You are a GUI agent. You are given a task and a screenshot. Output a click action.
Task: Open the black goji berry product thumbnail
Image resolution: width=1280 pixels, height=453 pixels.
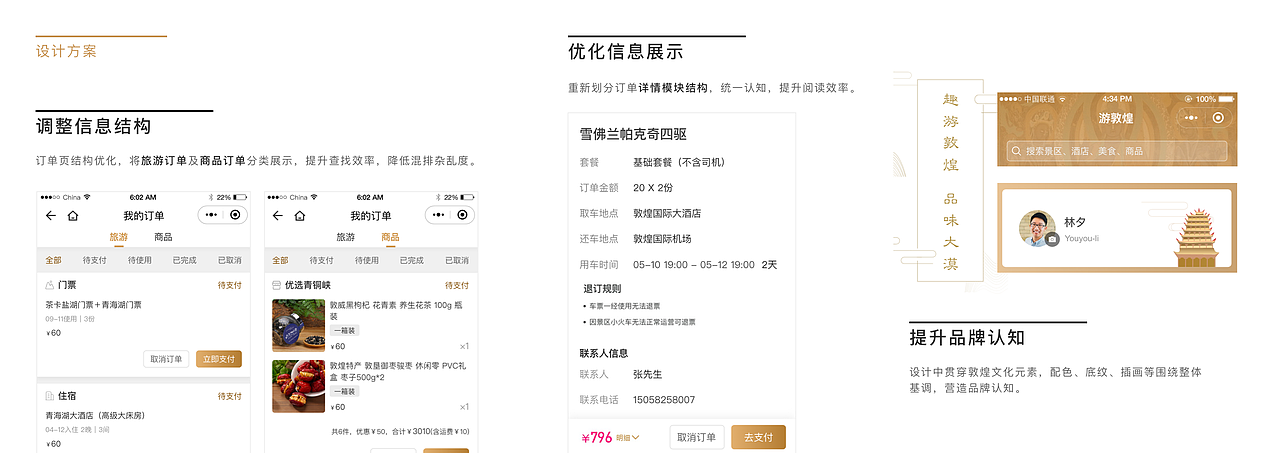[298, 325]
